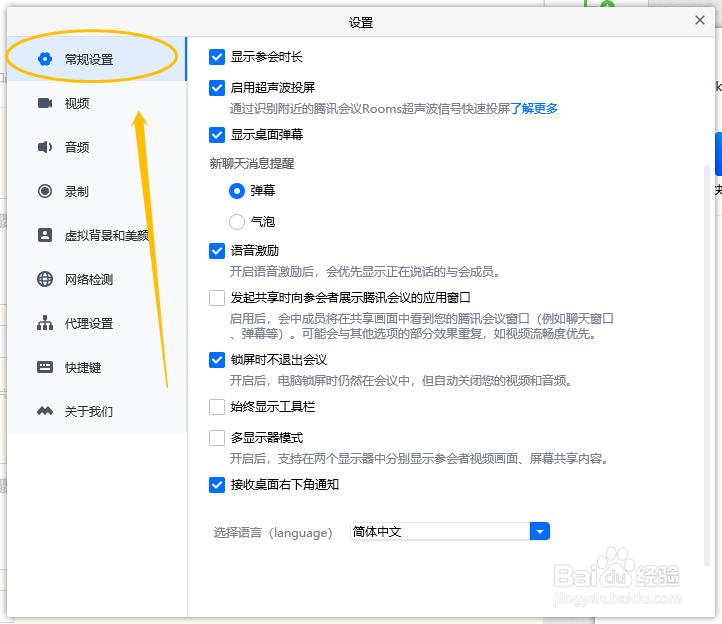Open the 关于我们 tab
Screen dimensions: 722x624
click(x=96, y=411)
